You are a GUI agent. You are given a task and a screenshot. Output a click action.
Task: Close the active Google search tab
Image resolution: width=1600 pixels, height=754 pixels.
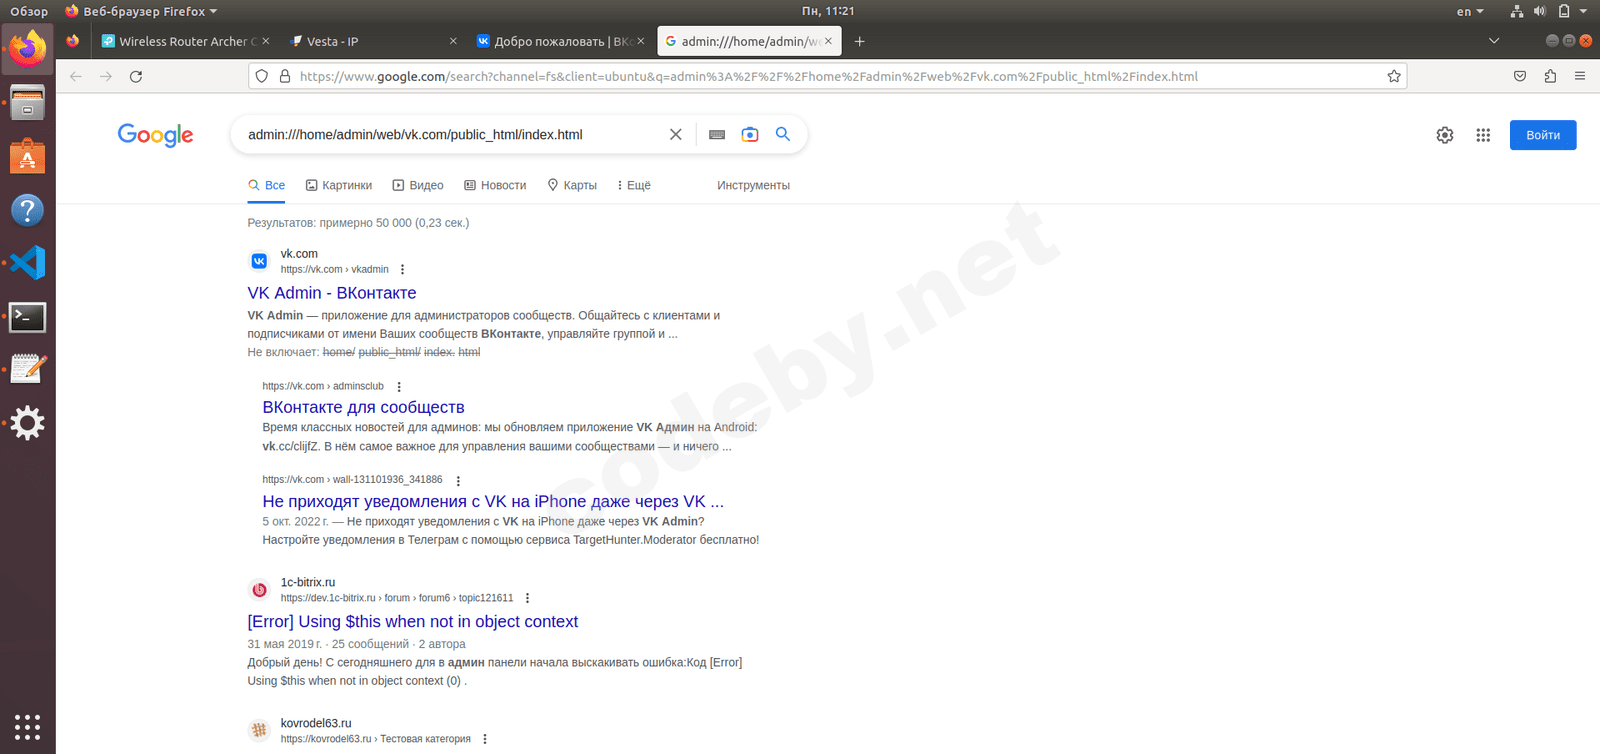click(828, 41)
